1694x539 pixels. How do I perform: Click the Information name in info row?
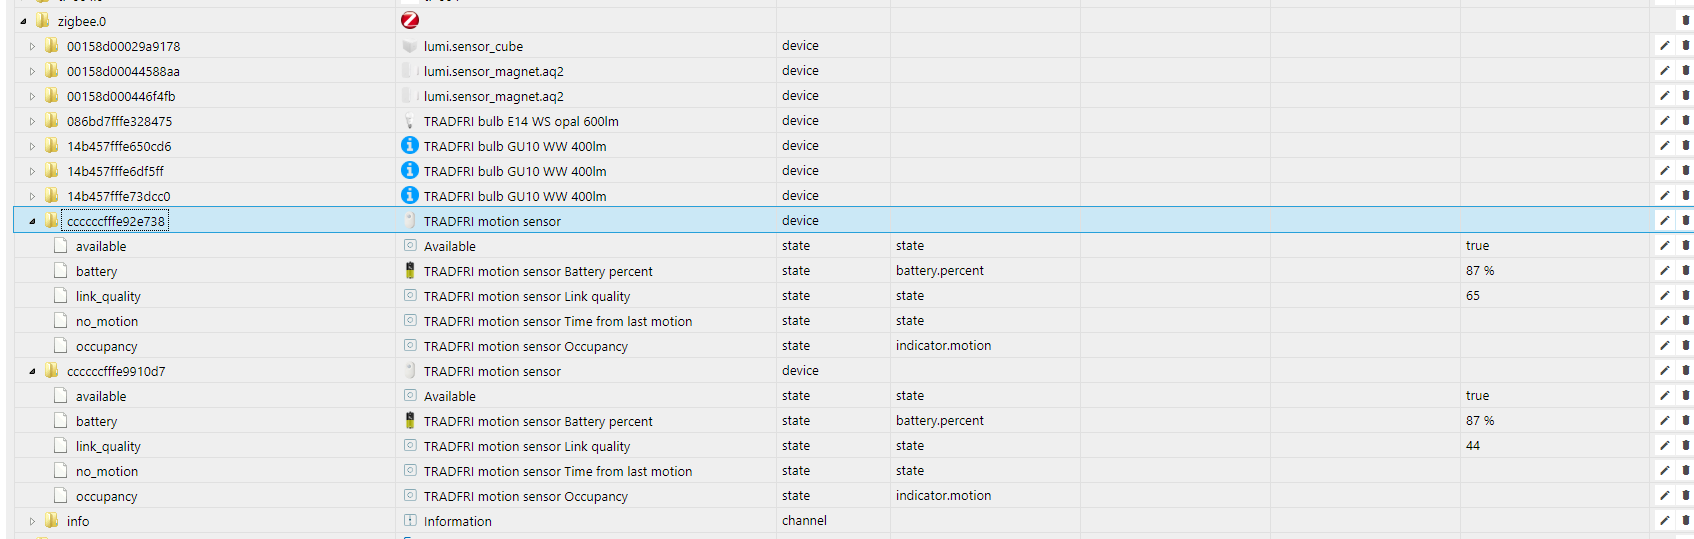[458, 521]
